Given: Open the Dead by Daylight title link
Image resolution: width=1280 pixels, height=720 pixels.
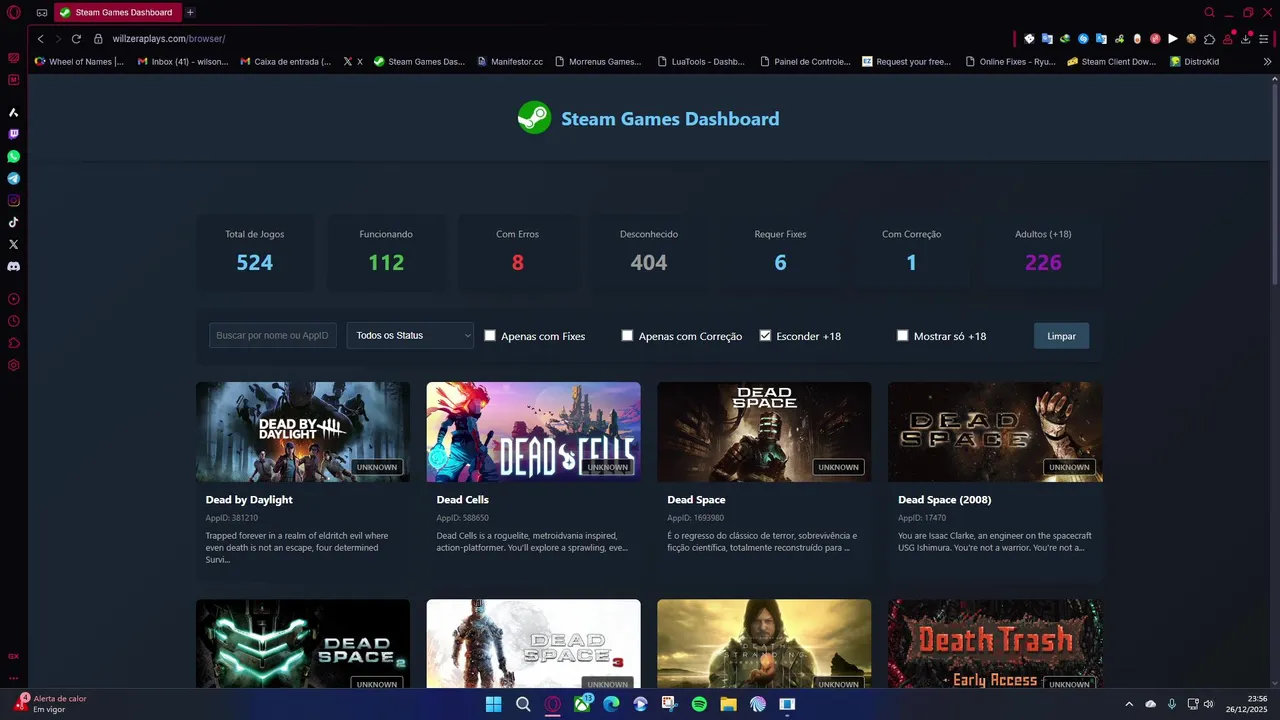Looking at the screenshot, I should (x=249, y=499).
